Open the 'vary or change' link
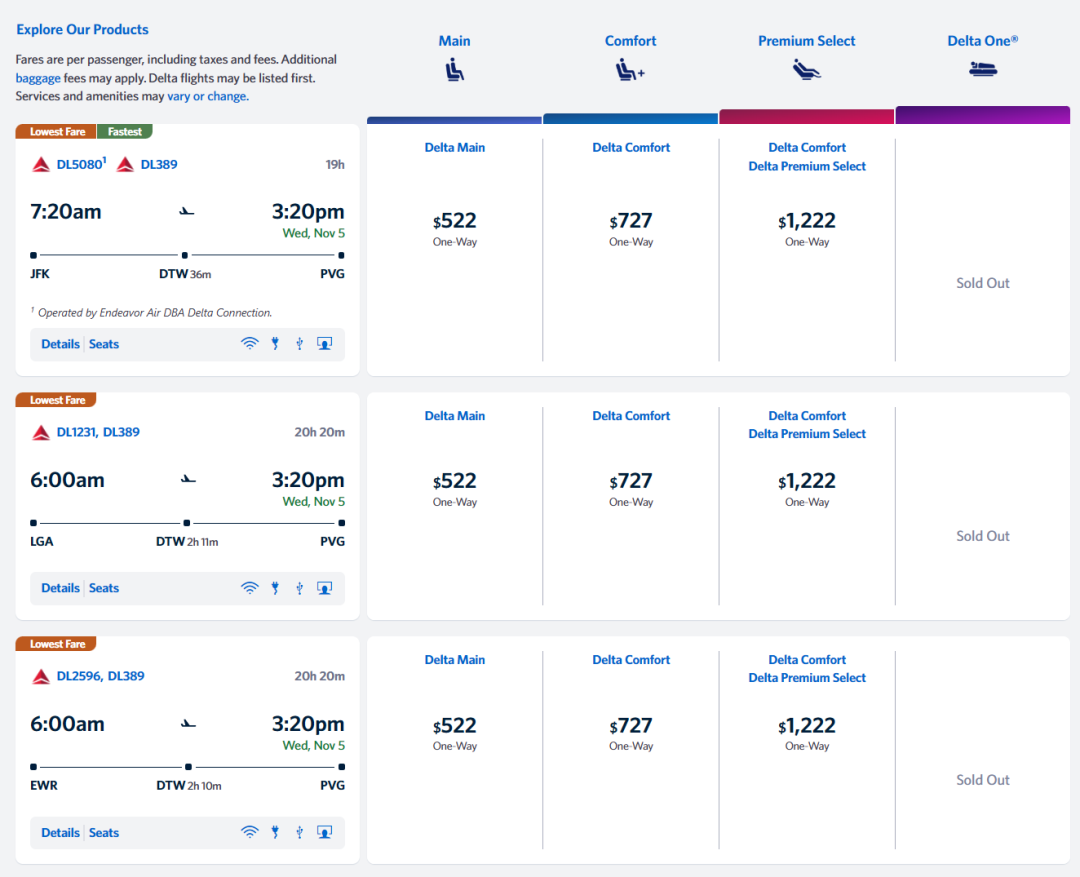1080x877 pixels. click(207, 97)
